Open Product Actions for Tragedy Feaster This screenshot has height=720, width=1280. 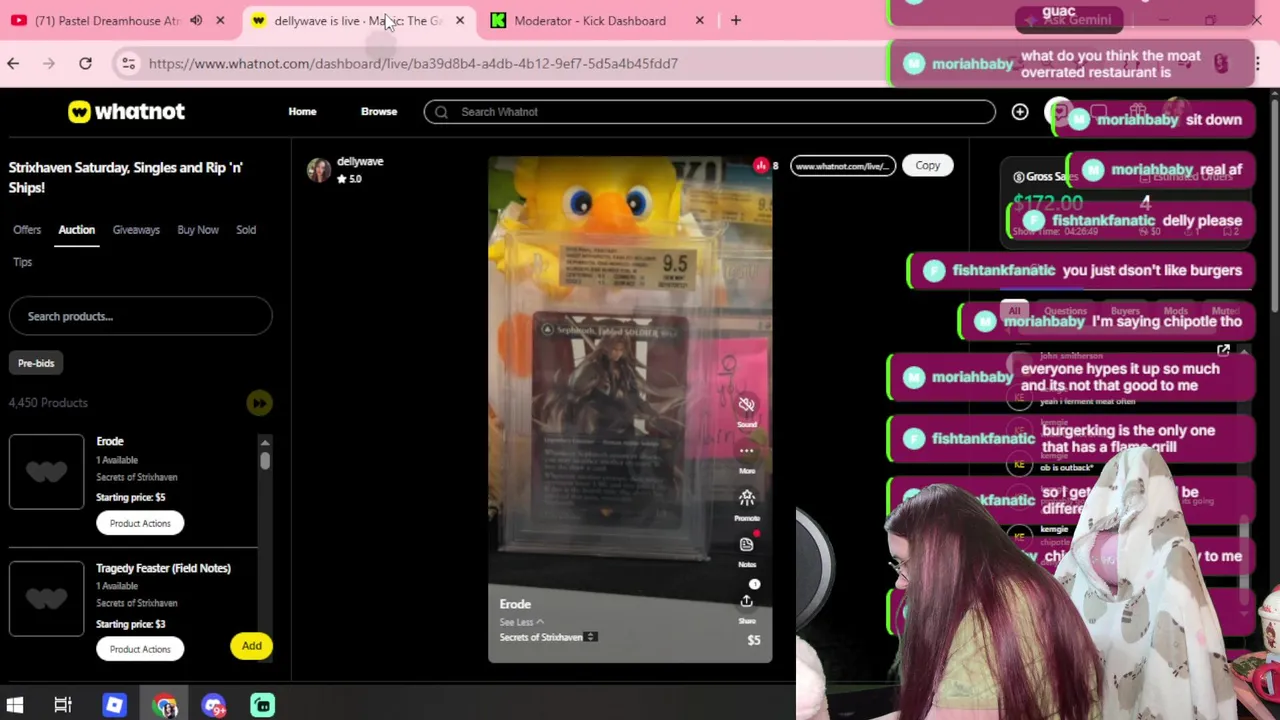(140, 649)
